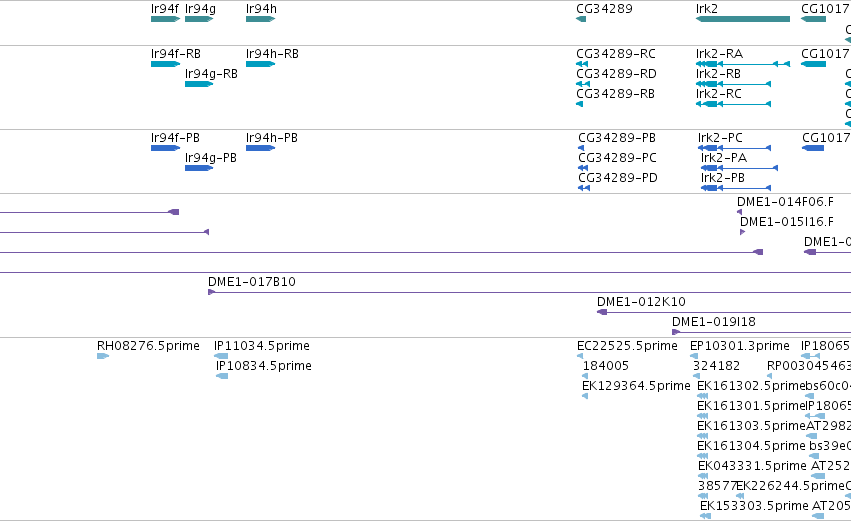Screen dimensions: 851x521
Task: Click the Ir94h gene label
Action: (x=261, y=9)
